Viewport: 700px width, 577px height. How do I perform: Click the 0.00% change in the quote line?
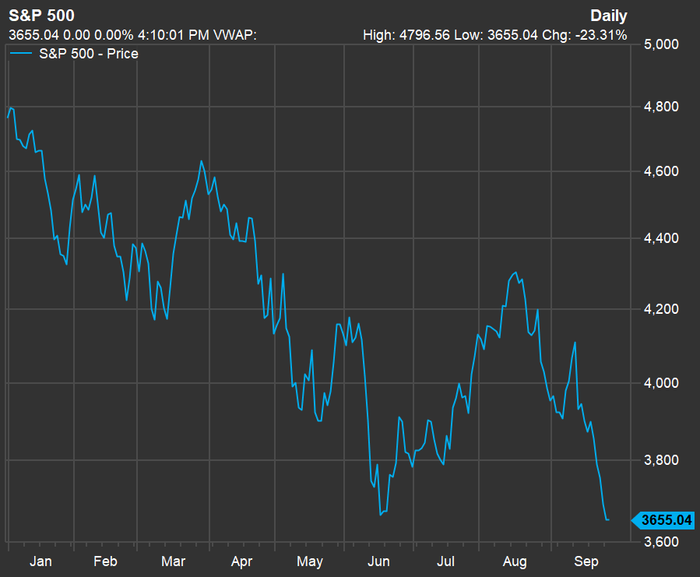click(114, 35)
